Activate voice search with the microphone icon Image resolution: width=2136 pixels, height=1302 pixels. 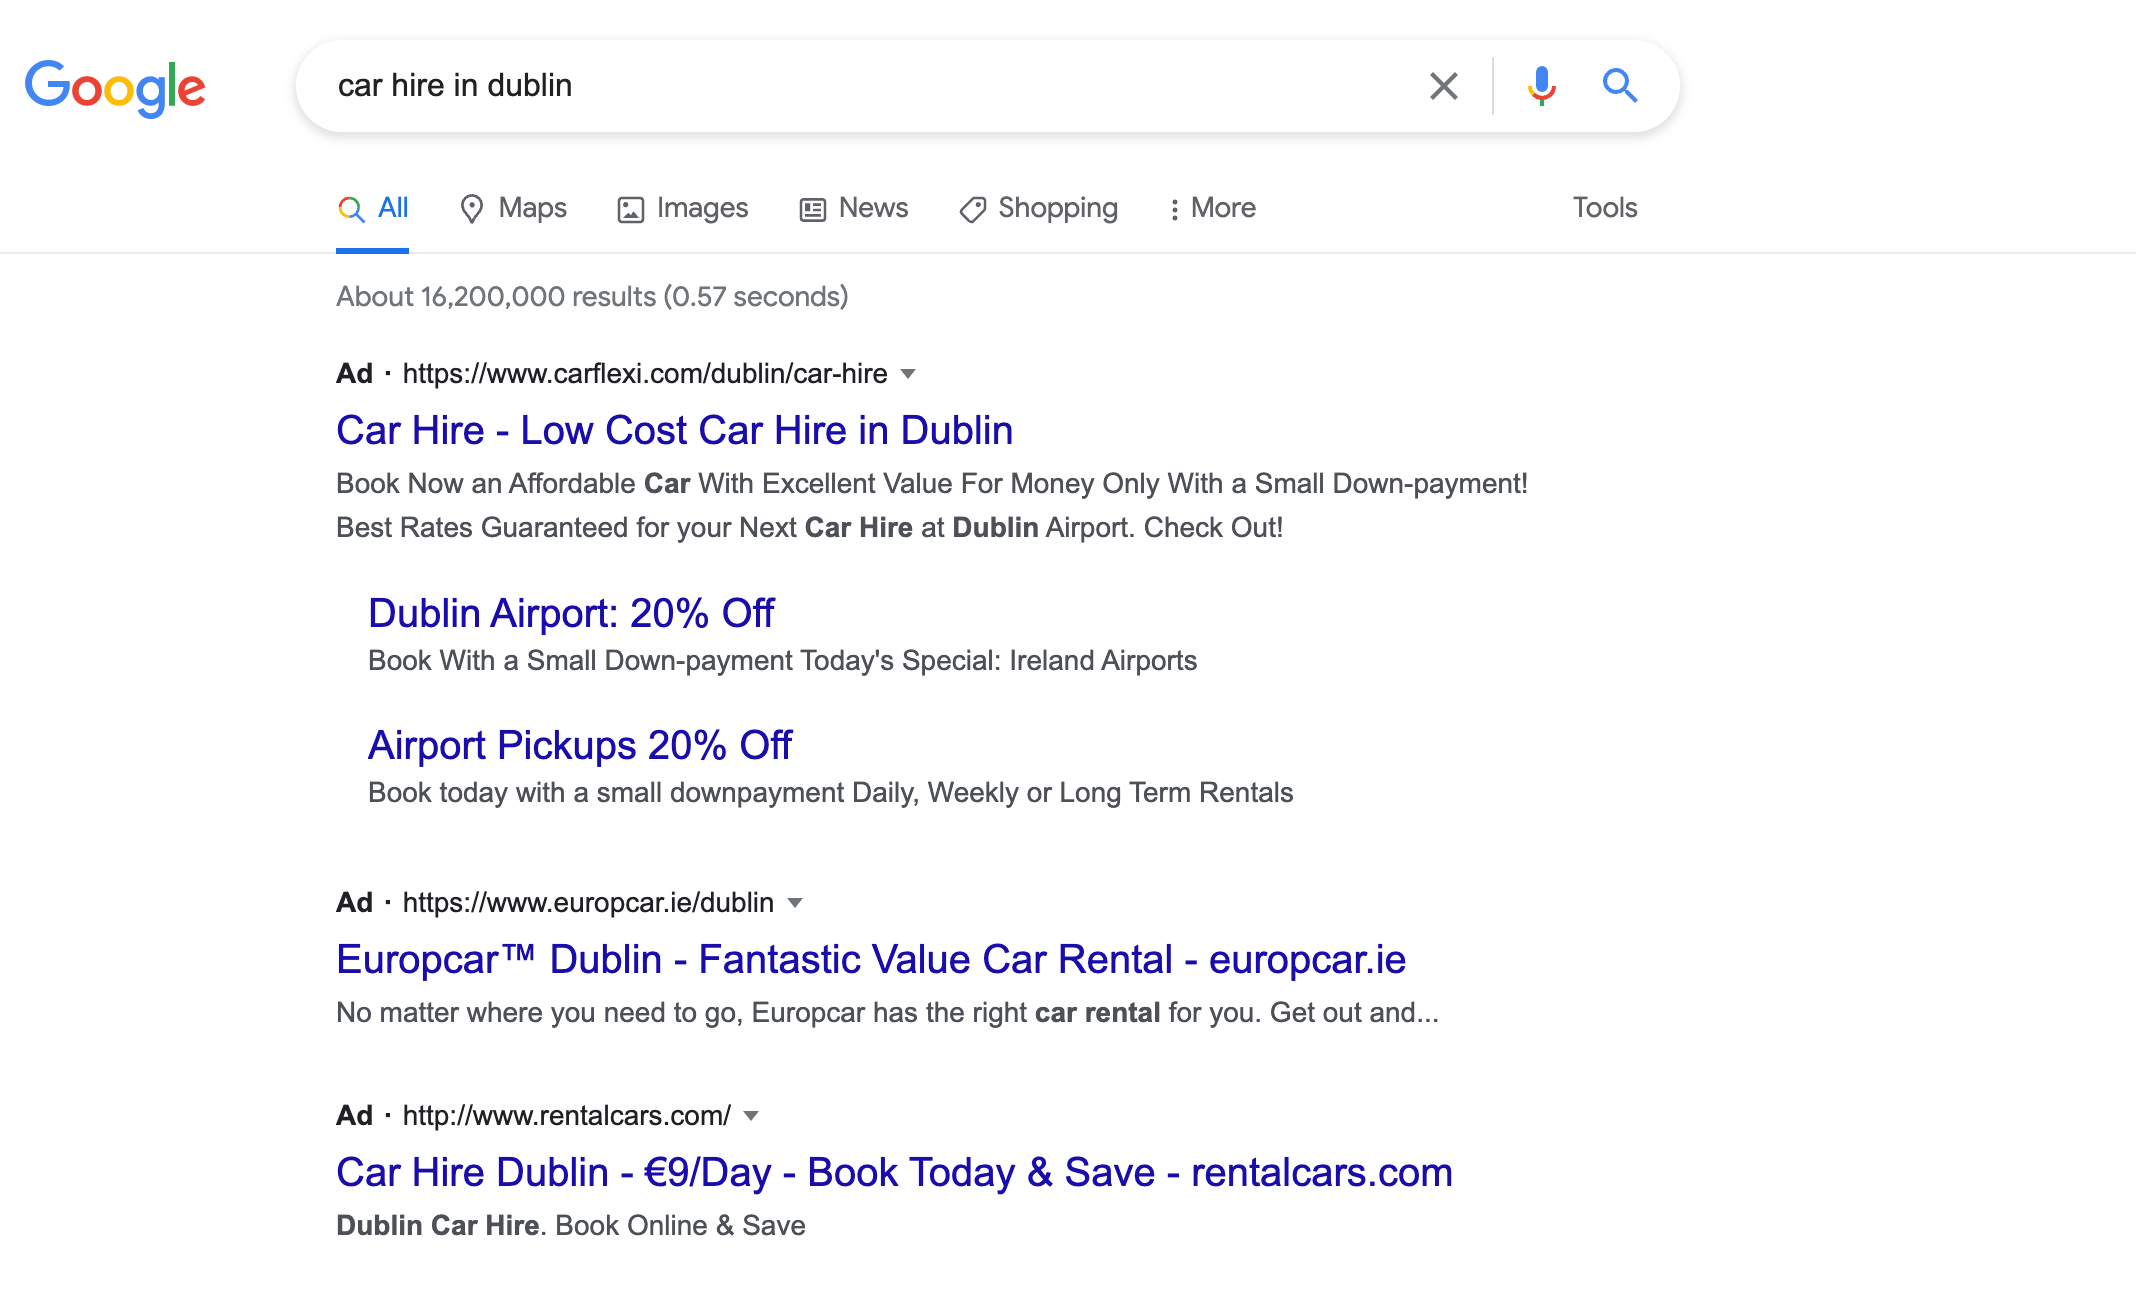point(1541,86)
